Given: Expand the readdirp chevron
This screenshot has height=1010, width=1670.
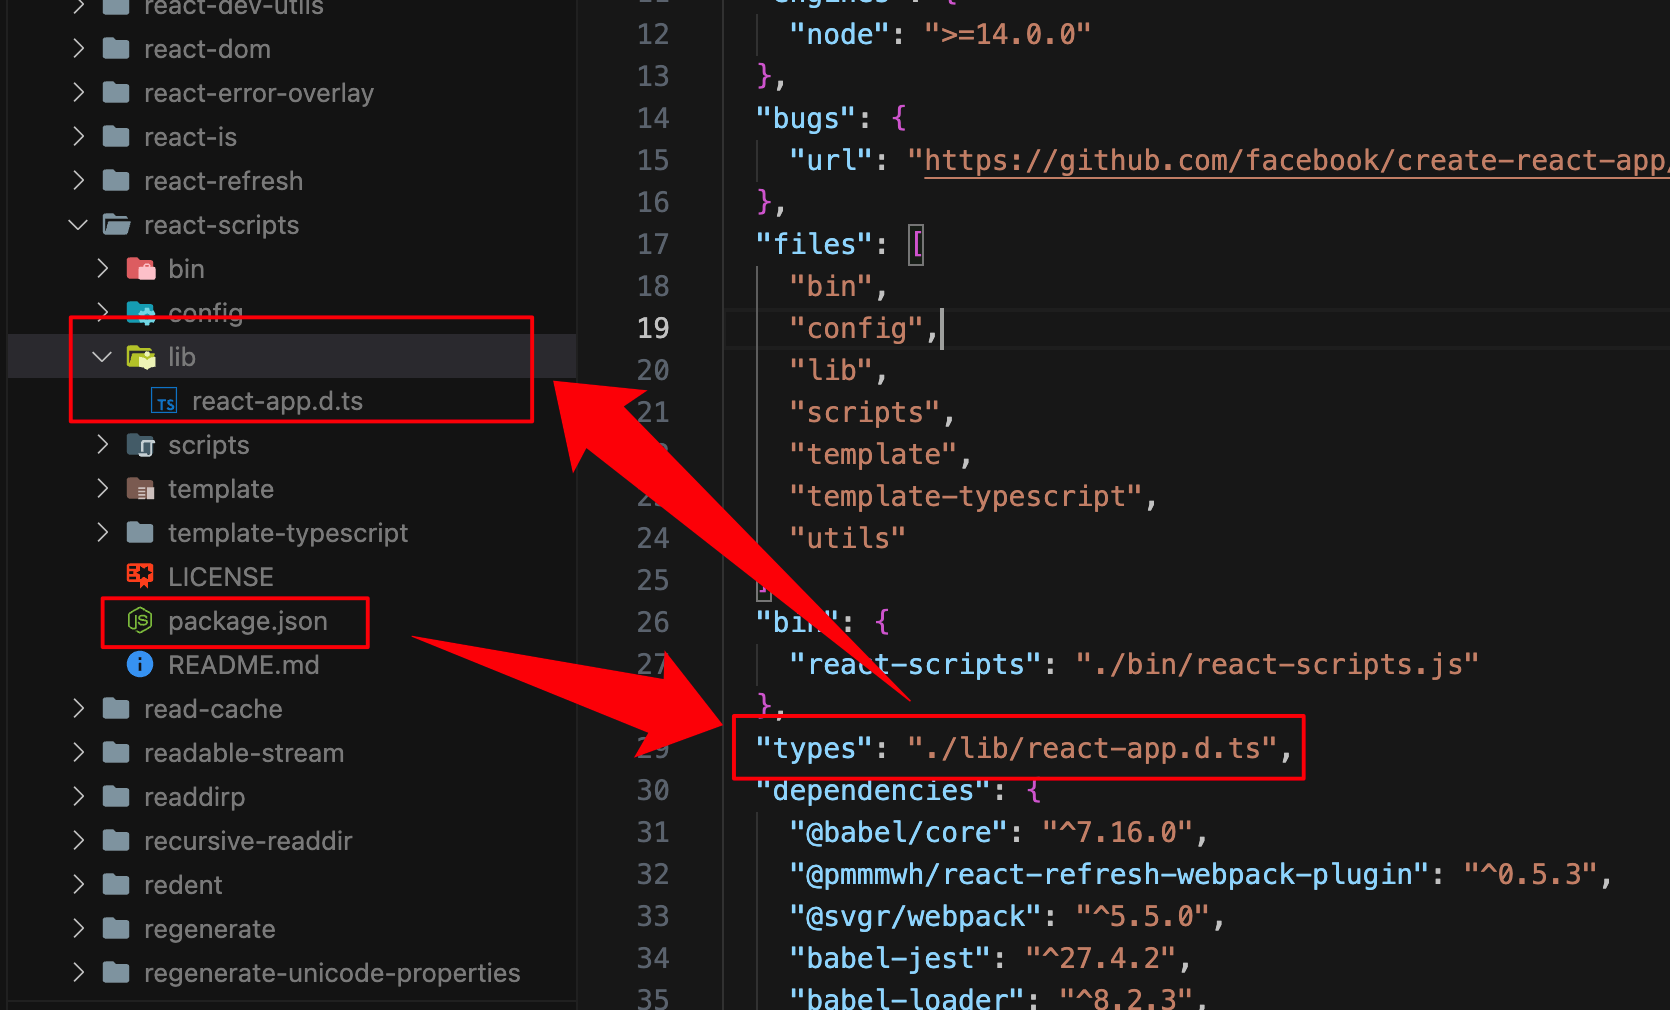Looking at the screenshot, I should click(x=78, y=797).
